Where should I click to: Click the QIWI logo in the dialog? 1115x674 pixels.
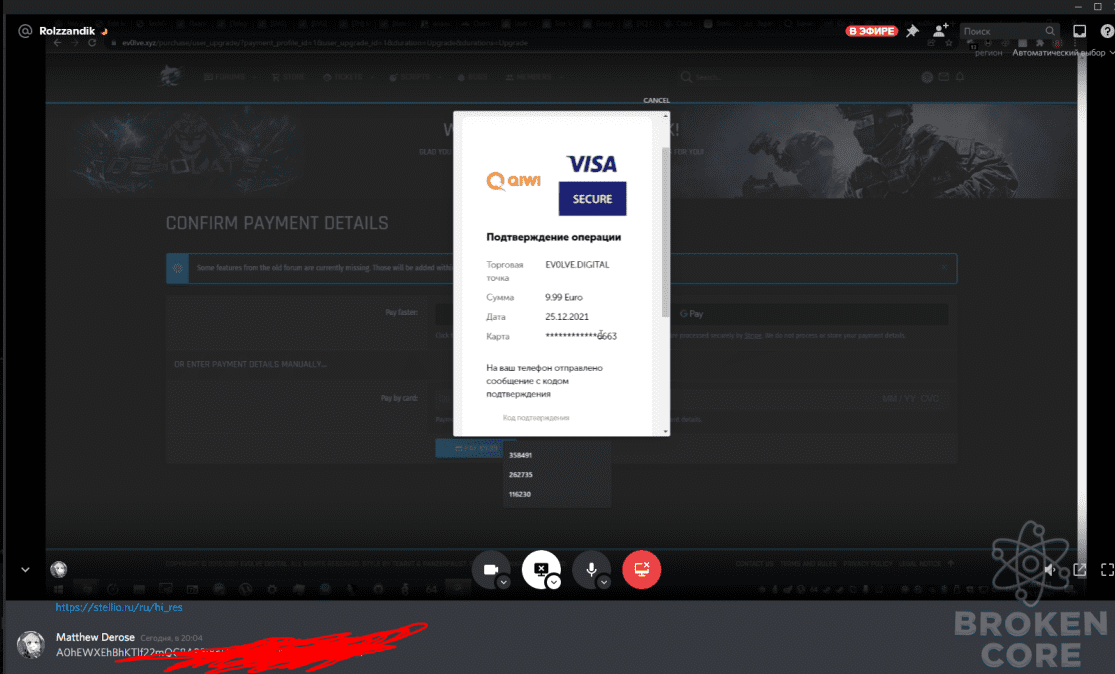click(x=513, y=181)
